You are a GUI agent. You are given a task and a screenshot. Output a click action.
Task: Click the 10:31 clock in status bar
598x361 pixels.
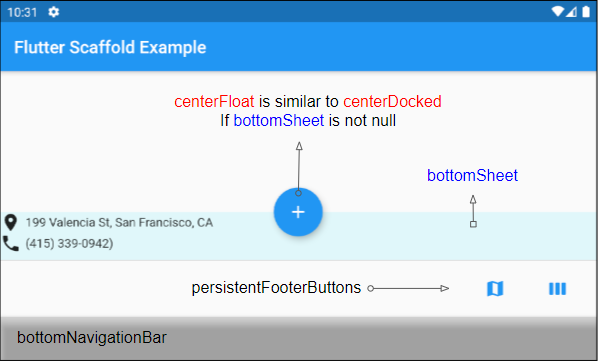[22, 13]
